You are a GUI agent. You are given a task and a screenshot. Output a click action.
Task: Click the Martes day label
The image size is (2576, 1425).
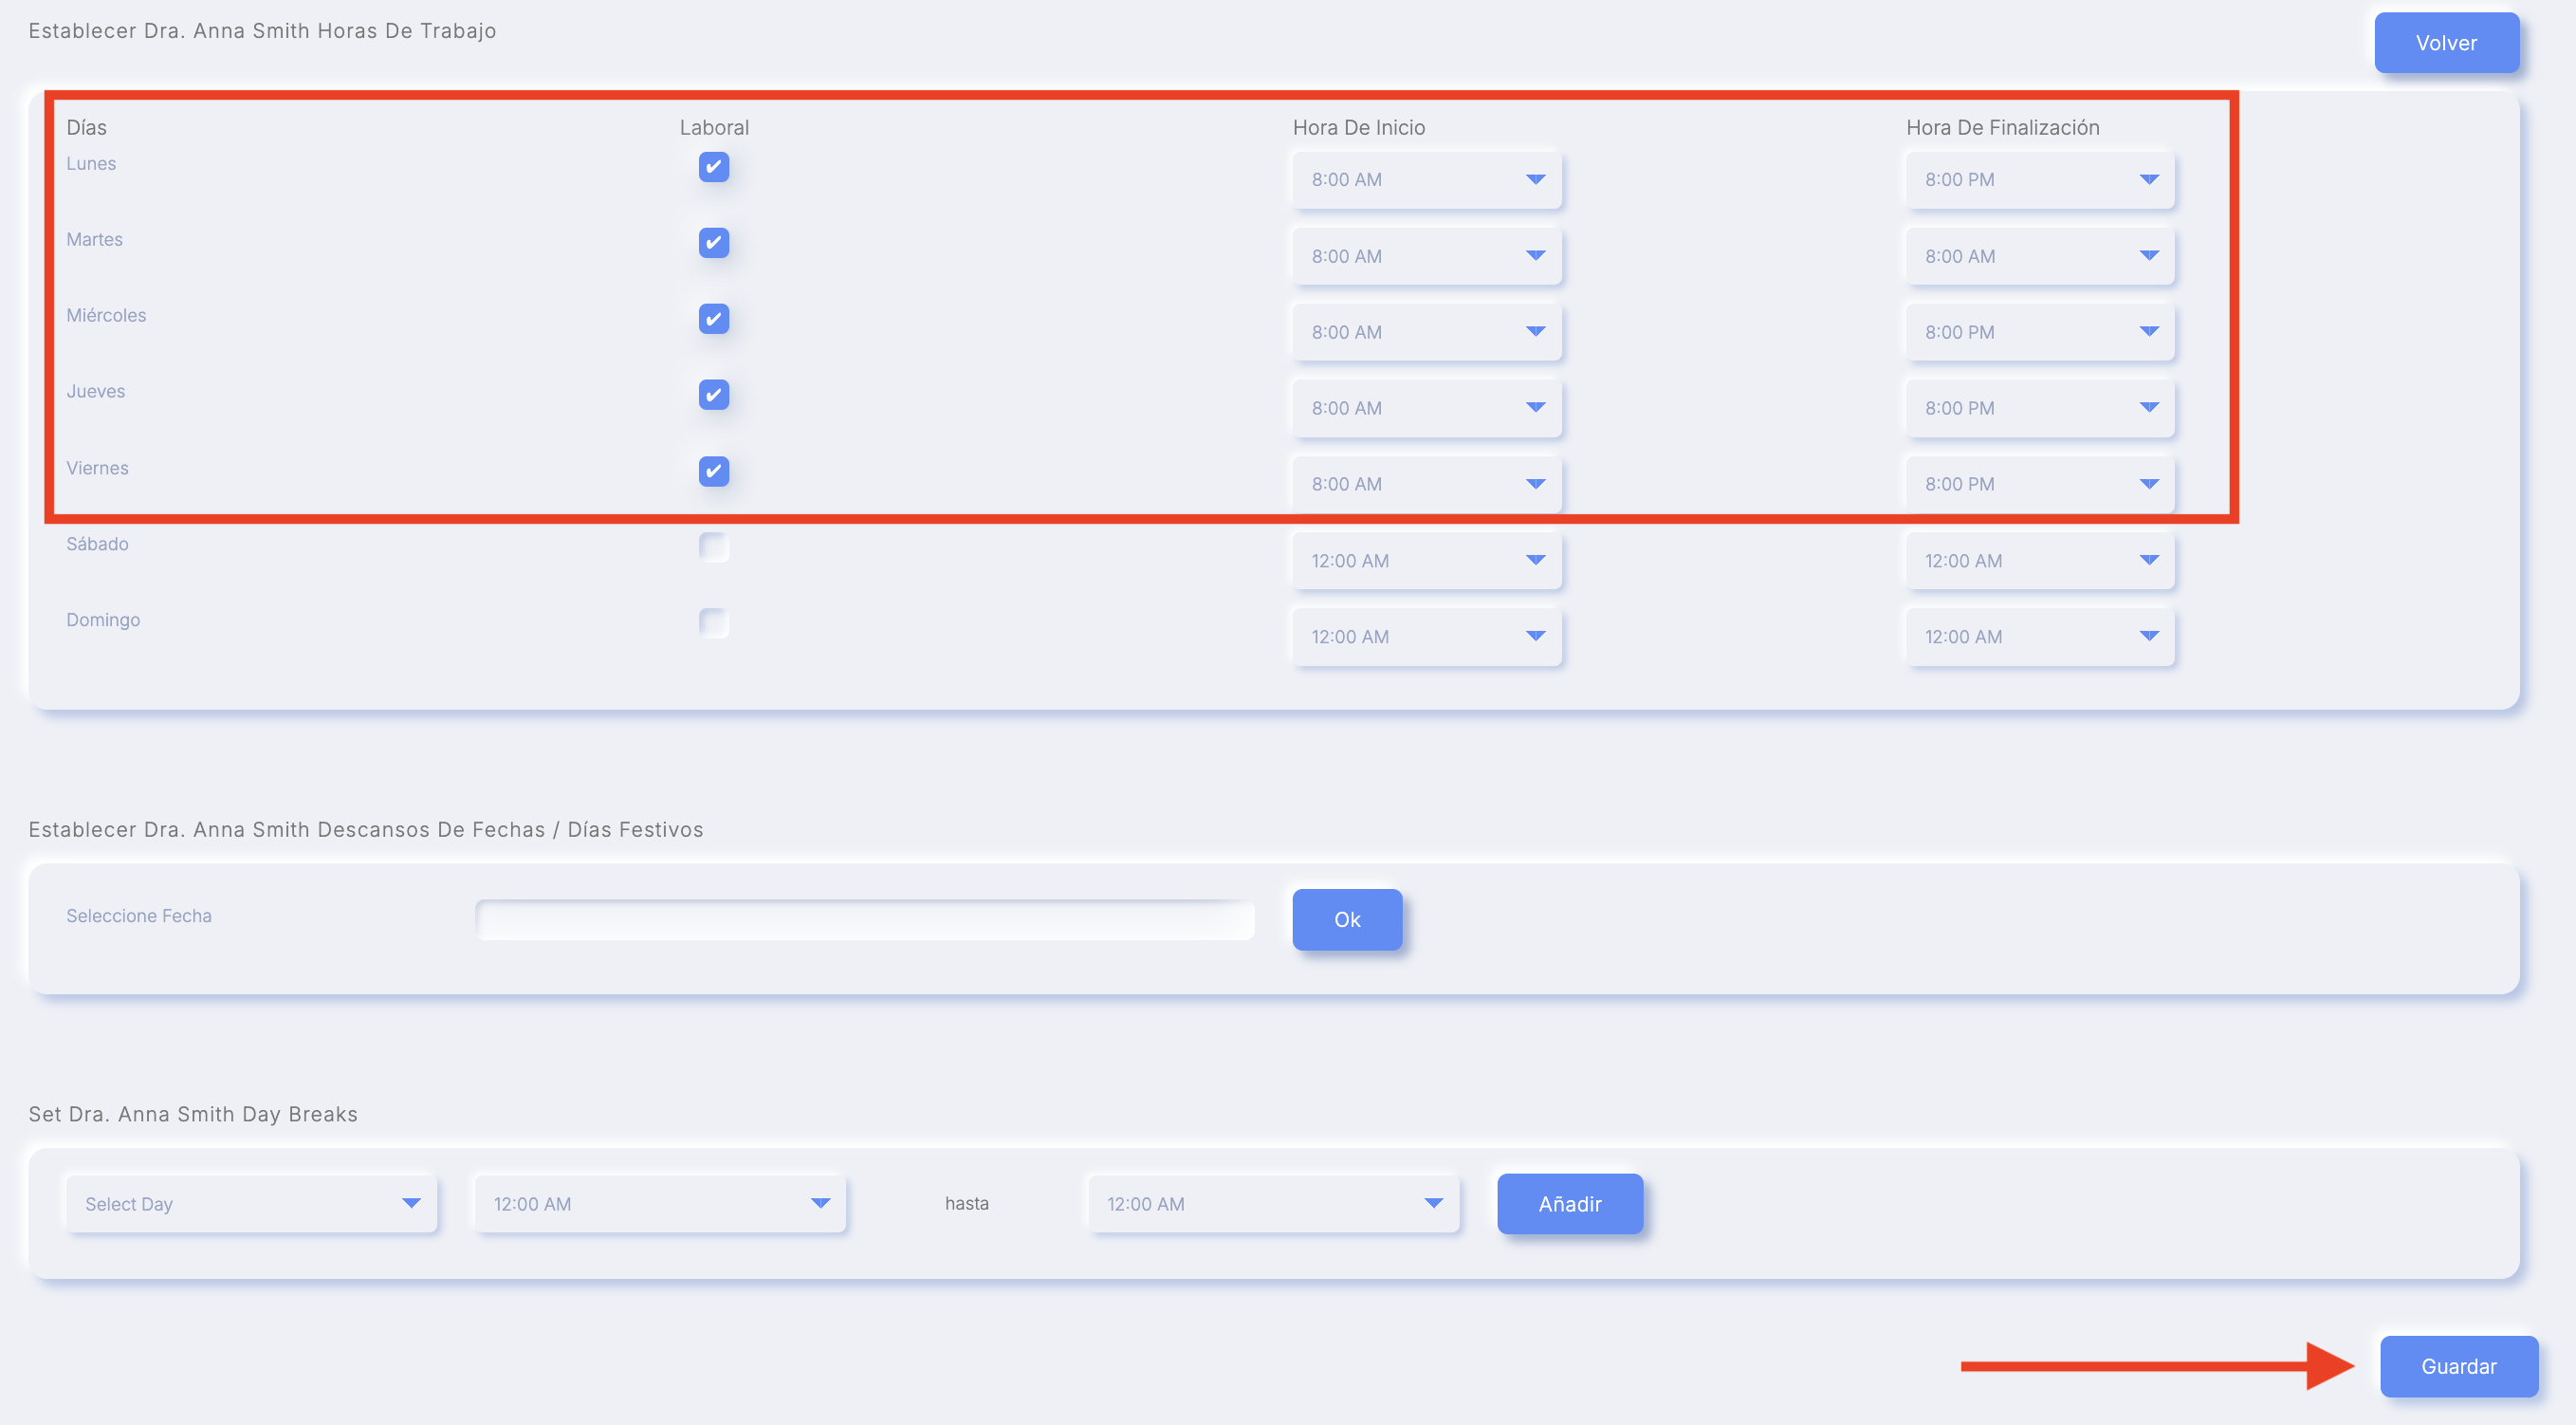(x=94, y=240)
